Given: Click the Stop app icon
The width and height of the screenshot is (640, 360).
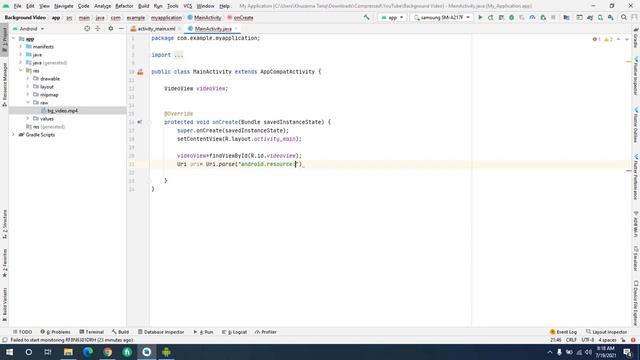Looking at the screenshot, I should (553, 18).
